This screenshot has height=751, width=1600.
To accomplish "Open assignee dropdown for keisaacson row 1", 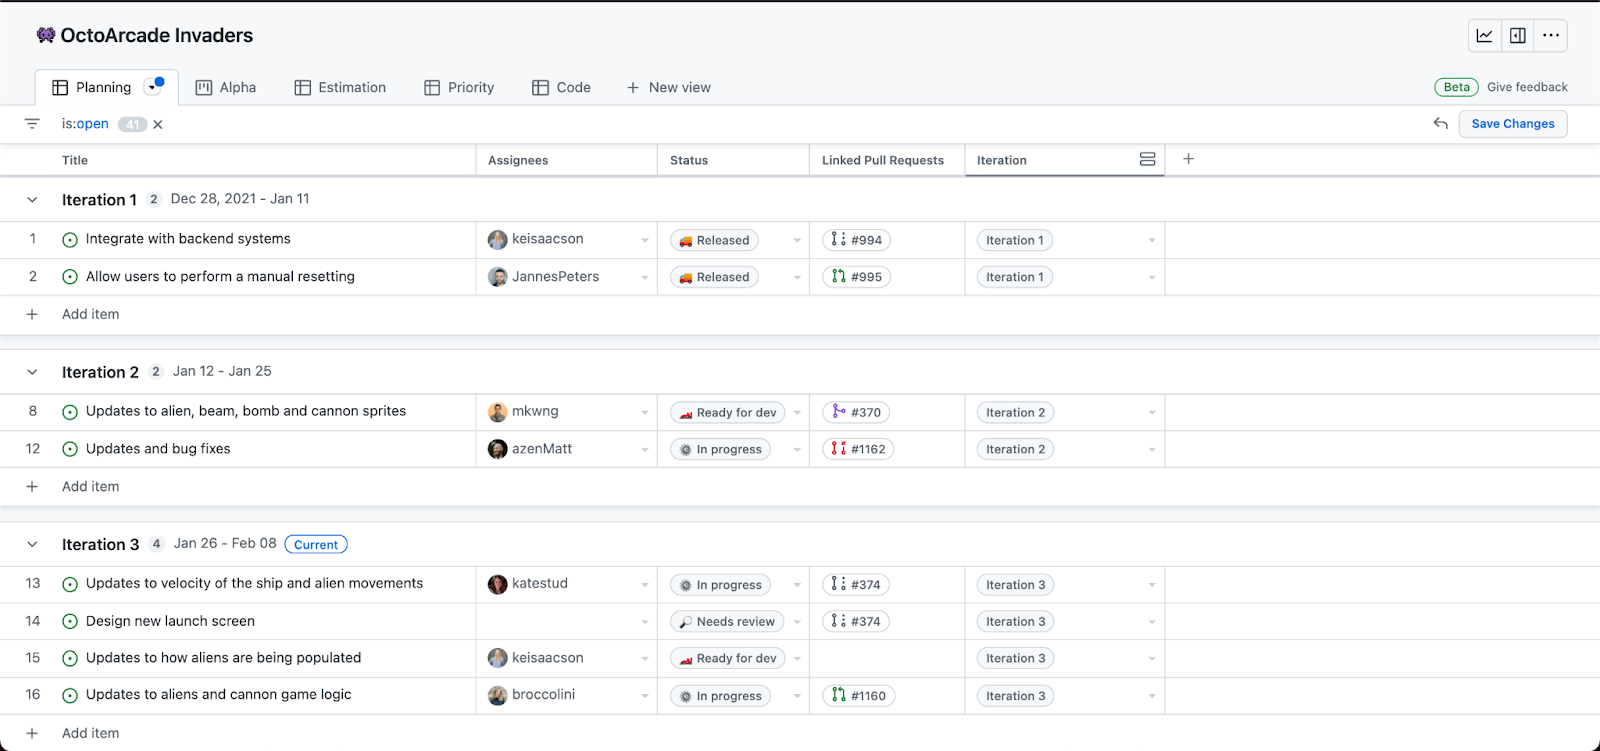I will (645, 241).
